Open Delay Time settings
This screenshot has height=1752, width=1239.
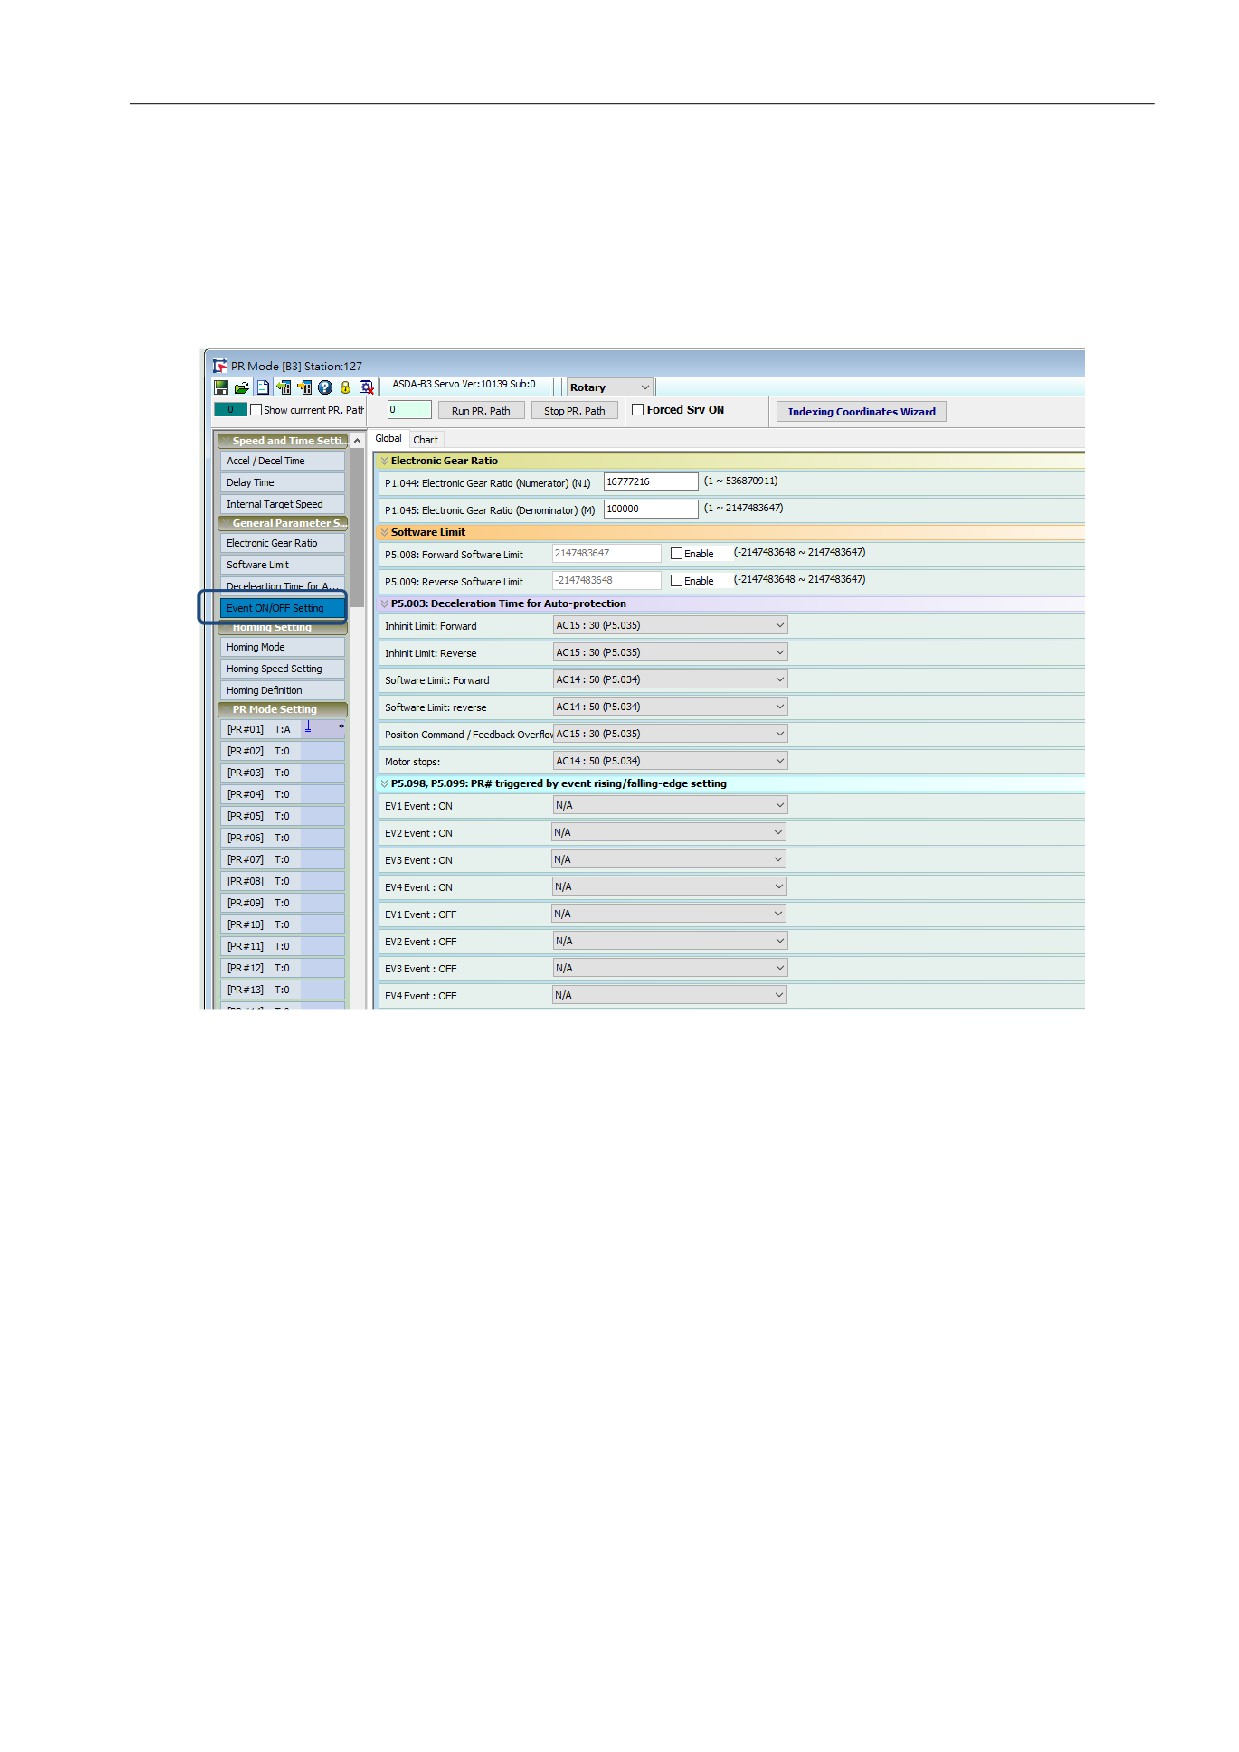coord(282,482)
